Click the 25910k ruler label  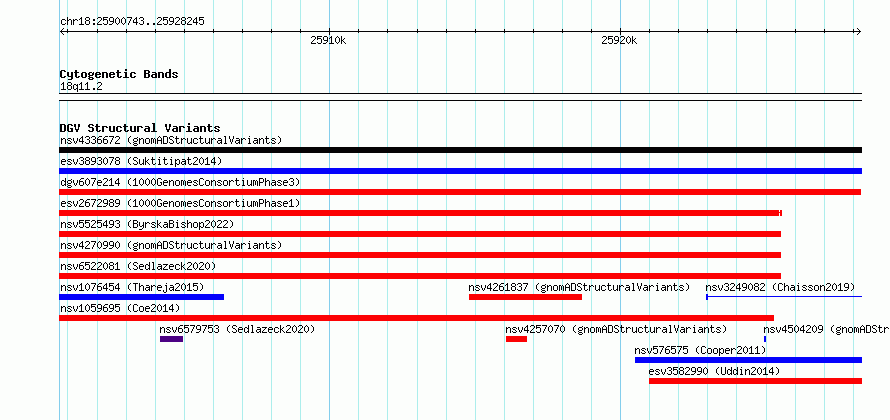point(328,40)
